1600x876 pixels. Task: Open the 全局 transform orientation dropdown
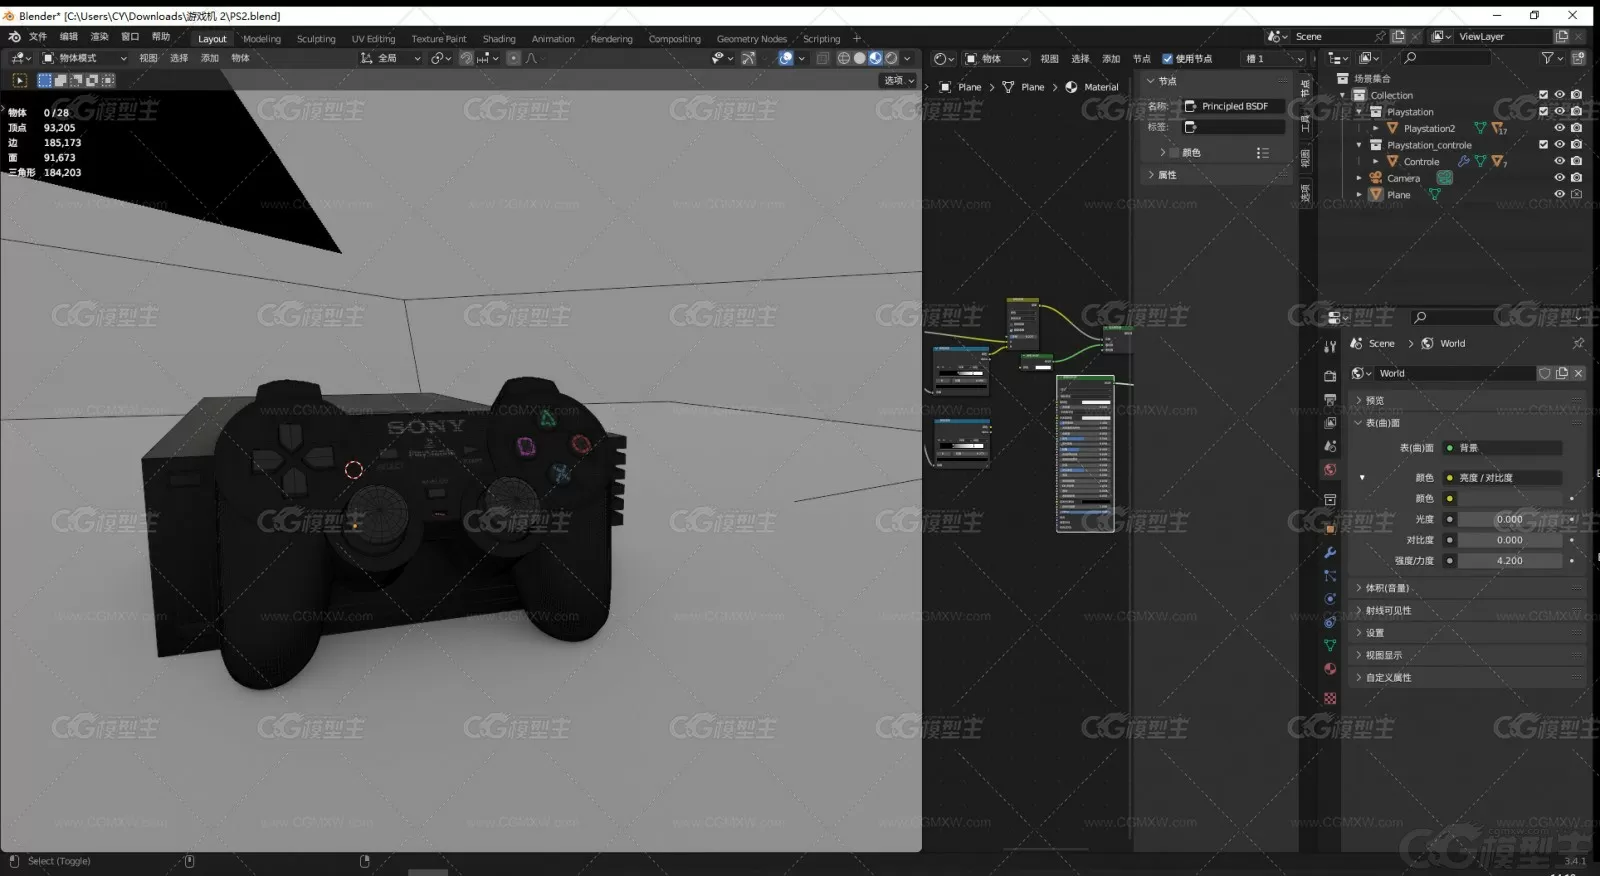pos(391,58)
